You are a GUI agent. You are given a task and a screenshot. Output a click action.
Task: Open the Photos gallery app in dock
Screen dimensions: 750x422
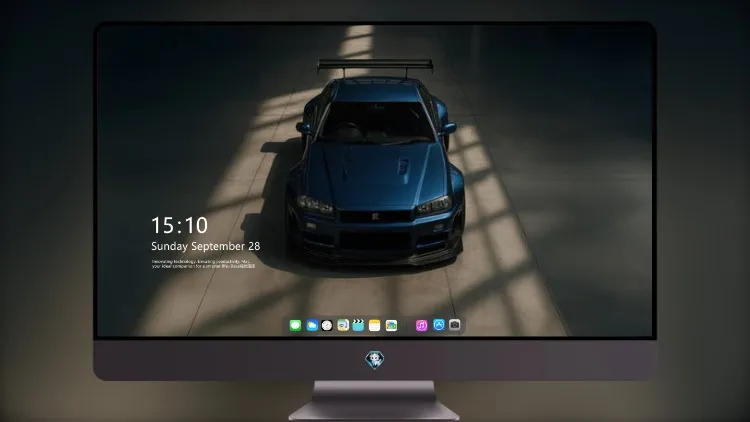tap(391, 326)
